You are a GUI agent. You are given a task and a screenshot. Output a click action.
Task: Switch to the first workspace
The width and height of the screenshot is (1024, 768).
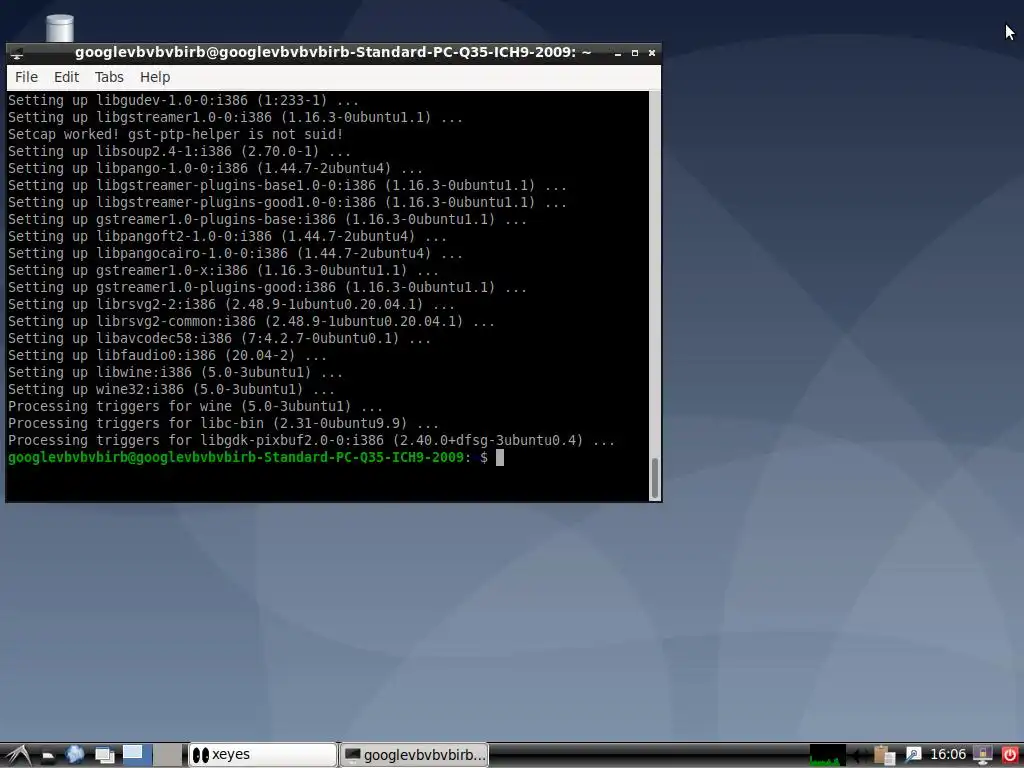137,755
